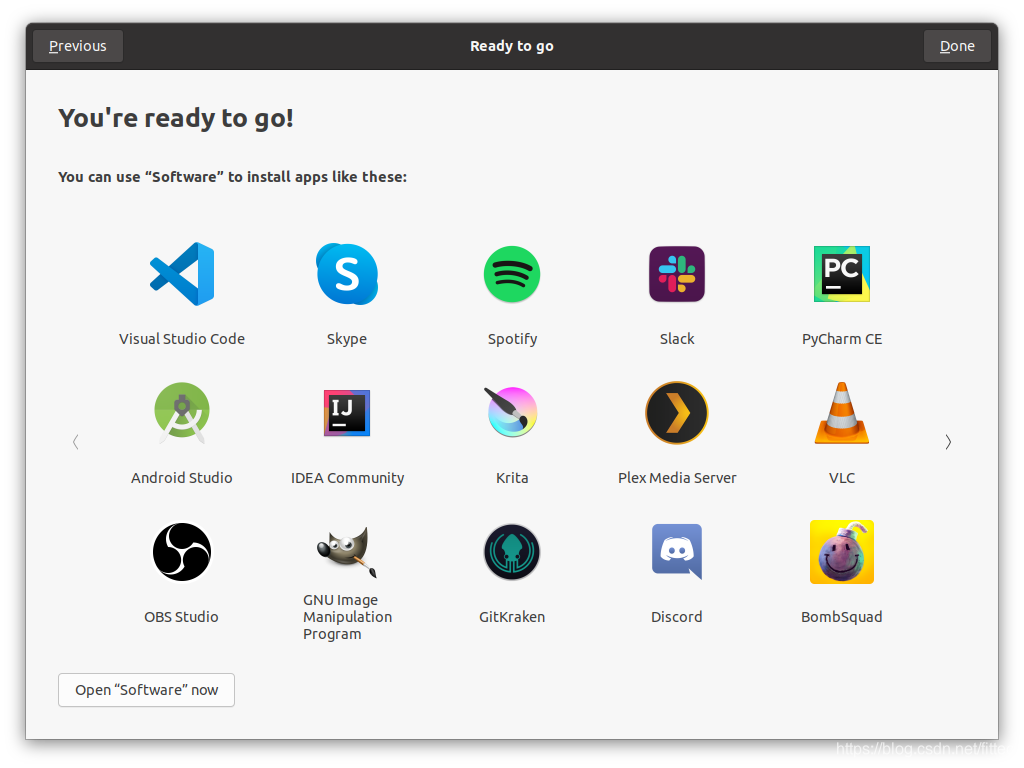This screenshot has width=1024, height=768.
Task: Click the "BombSquad" label text
Action: click(x=842, y=617)
